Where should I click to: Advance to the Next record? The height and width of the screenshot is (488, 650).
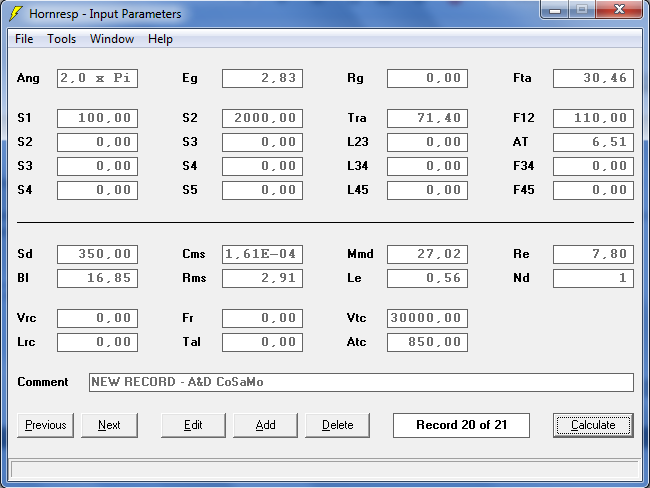pyautogui.click(x=109, y=425)
